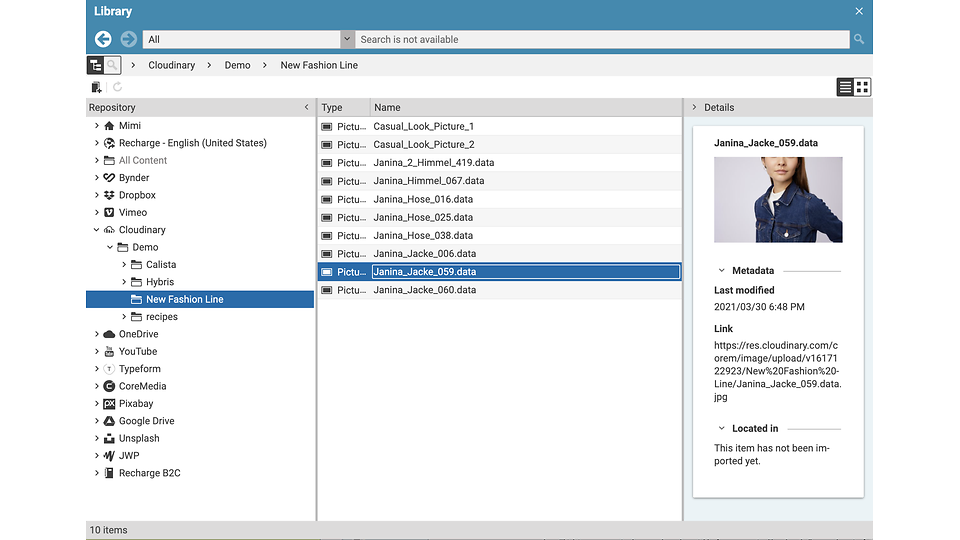Select the Typeform icon
This screenshot has height=540, width=960.
109,369
